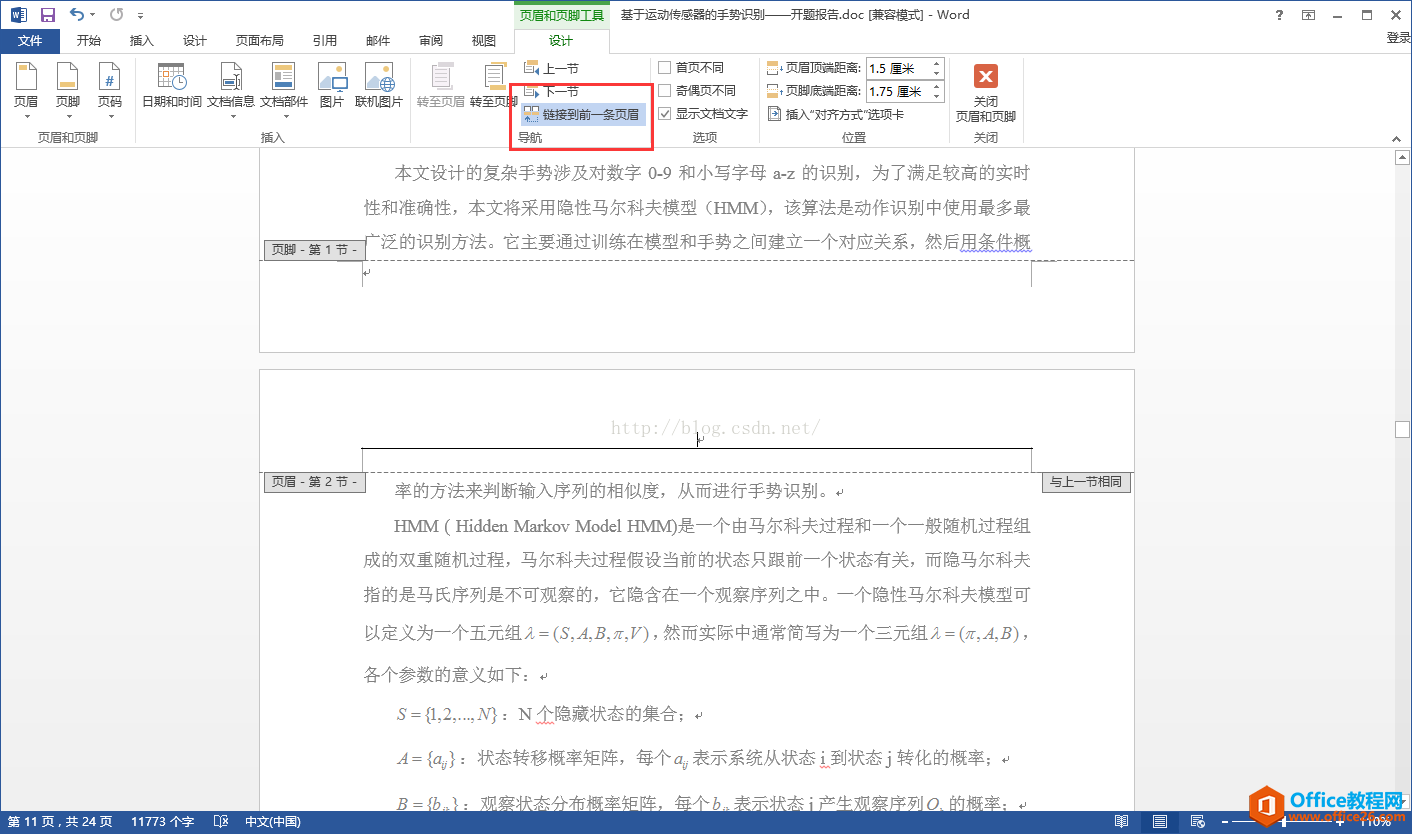Image resolution: width=1412 pixels, height=834 pixels.
Task: Click 登录 to sign in
Action: coord(1398,38)
